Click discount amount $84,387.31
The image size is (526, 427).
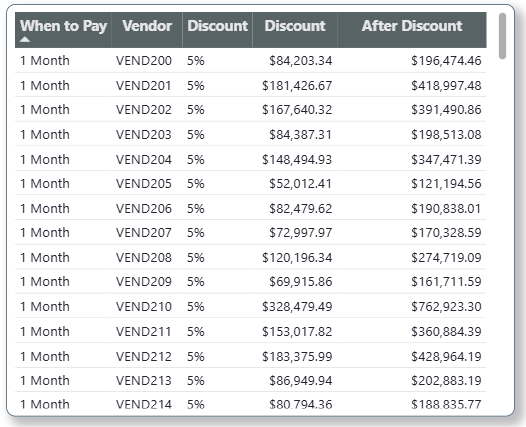click(301, 135)
